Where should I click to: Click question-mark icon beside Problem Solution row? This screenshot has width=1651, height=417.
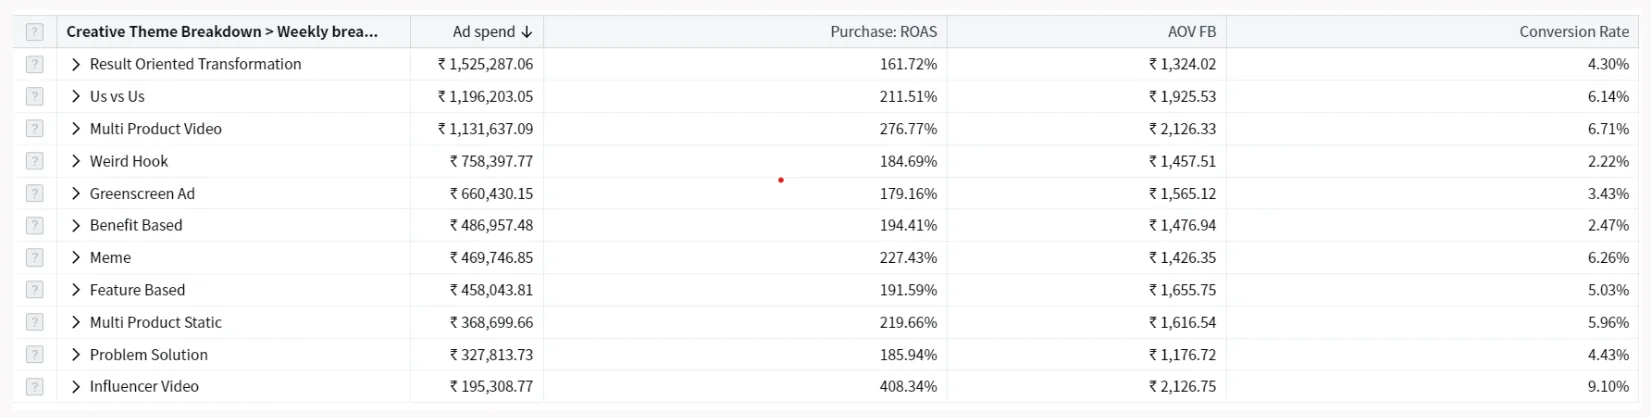click(x=35, y=355)
